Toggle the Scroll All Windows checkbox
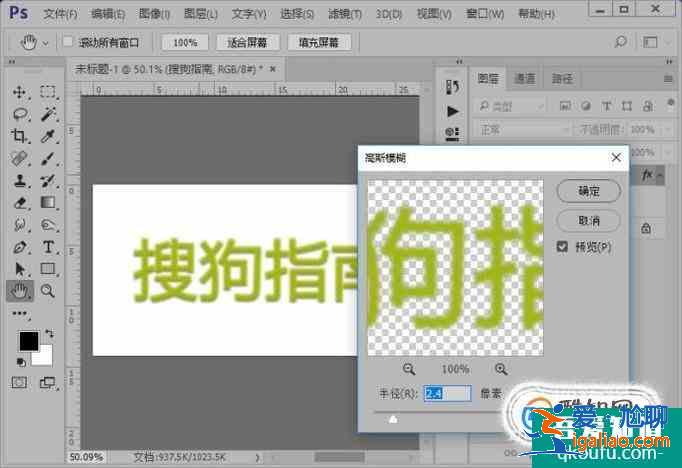Screen dimensions: 682x468 pyautogui.click(x=68, y=42)
